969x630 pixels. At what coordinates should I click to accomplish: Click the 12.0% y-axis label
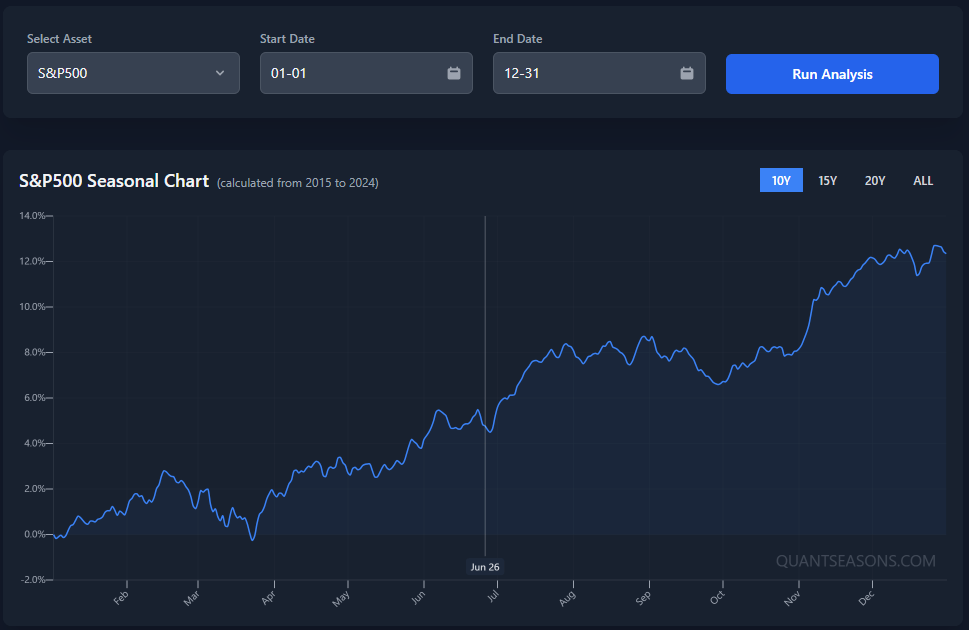[32, 262]
